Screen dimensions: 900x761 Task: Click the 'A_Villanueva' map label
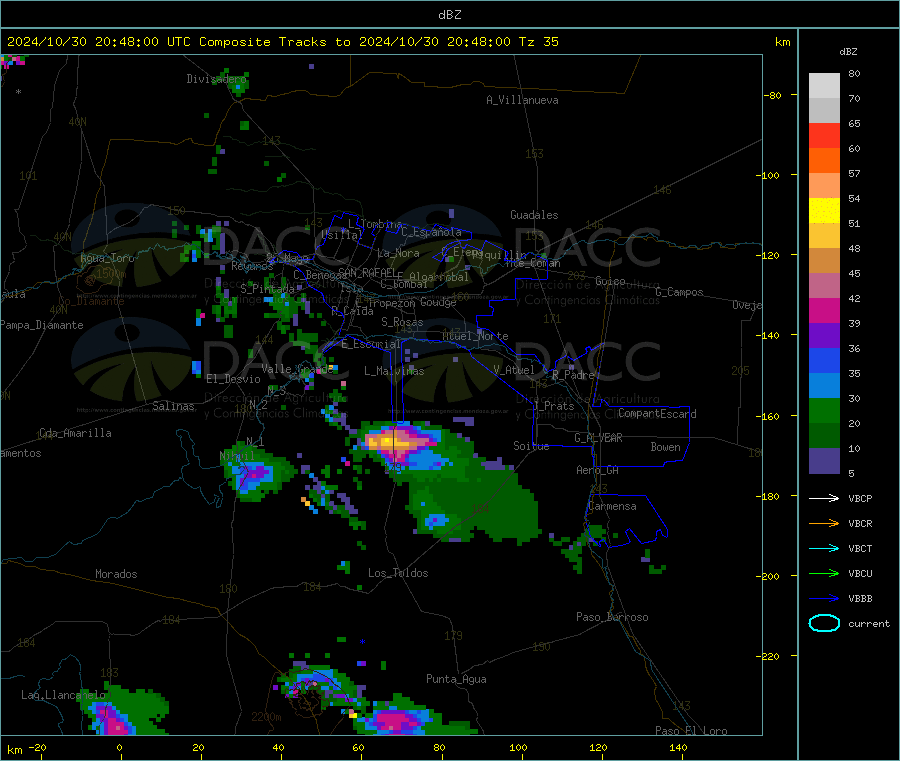522,100
